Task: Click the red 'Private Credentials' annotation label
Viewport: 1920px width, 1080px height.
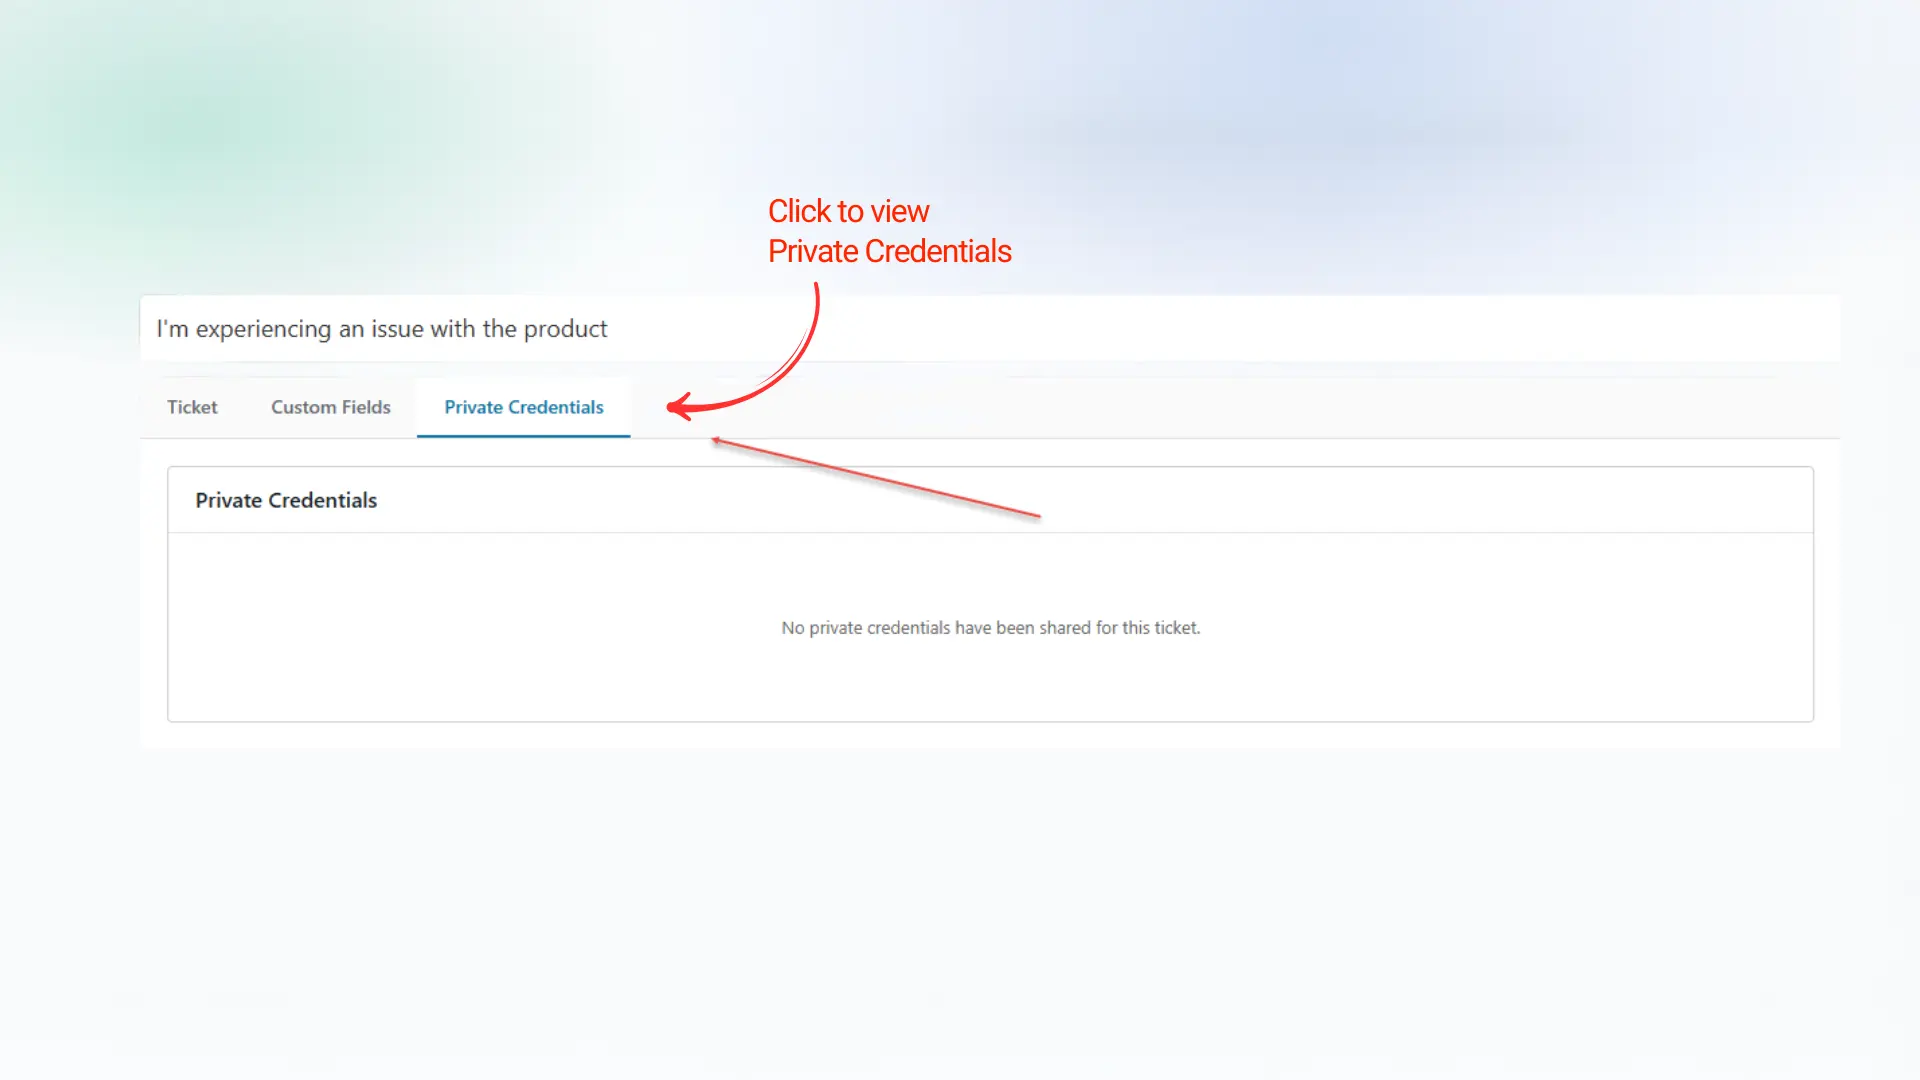Action: pyautogui.click(x=889, y=251)
